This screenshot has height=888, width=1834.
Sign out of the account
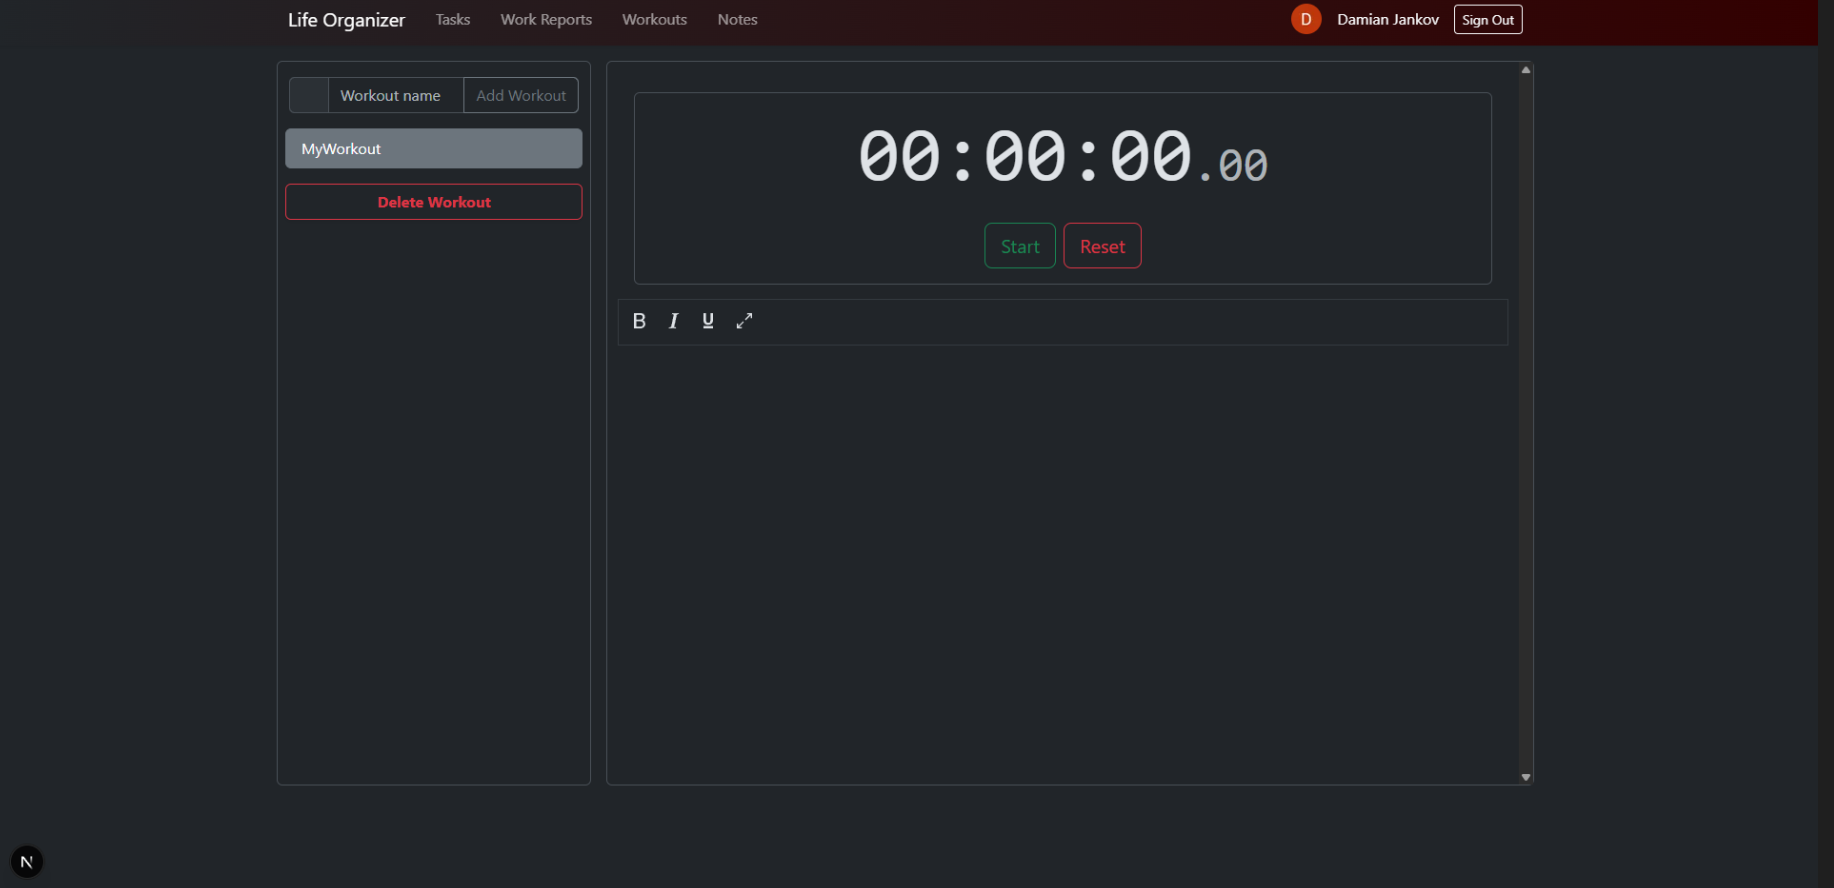point(1488,19)
